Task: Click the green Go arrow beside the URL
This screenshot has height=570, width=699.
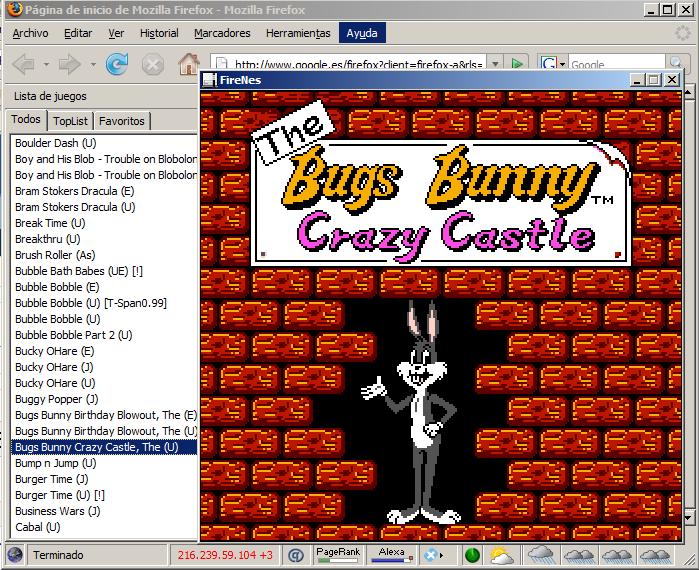Action: pos(517,64)
